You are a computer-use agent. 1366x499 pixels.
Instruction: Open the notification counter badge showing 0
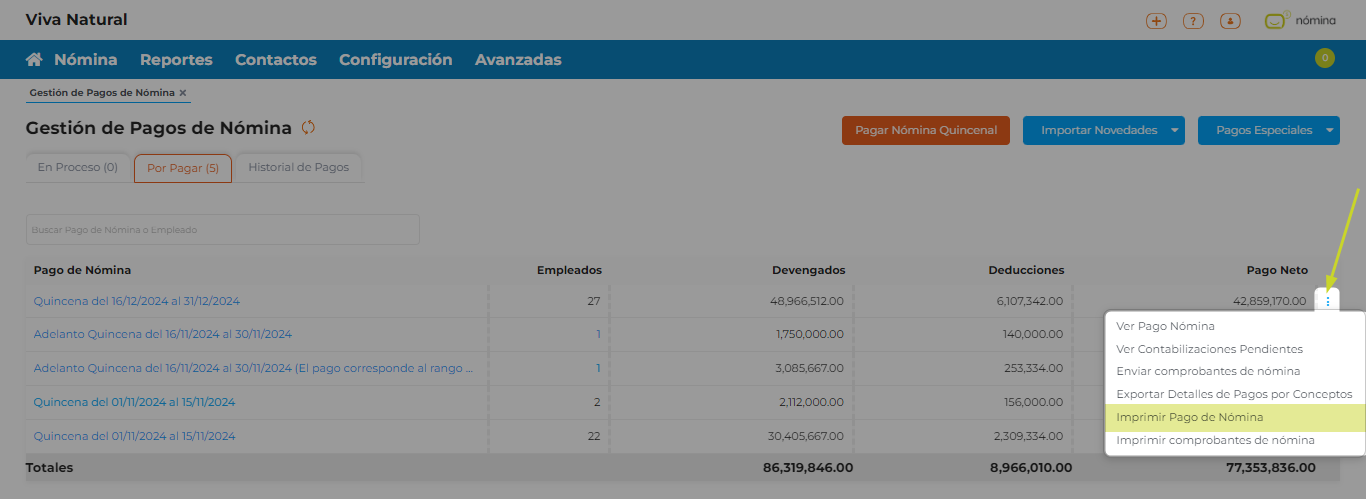[x=1325, y=58]
